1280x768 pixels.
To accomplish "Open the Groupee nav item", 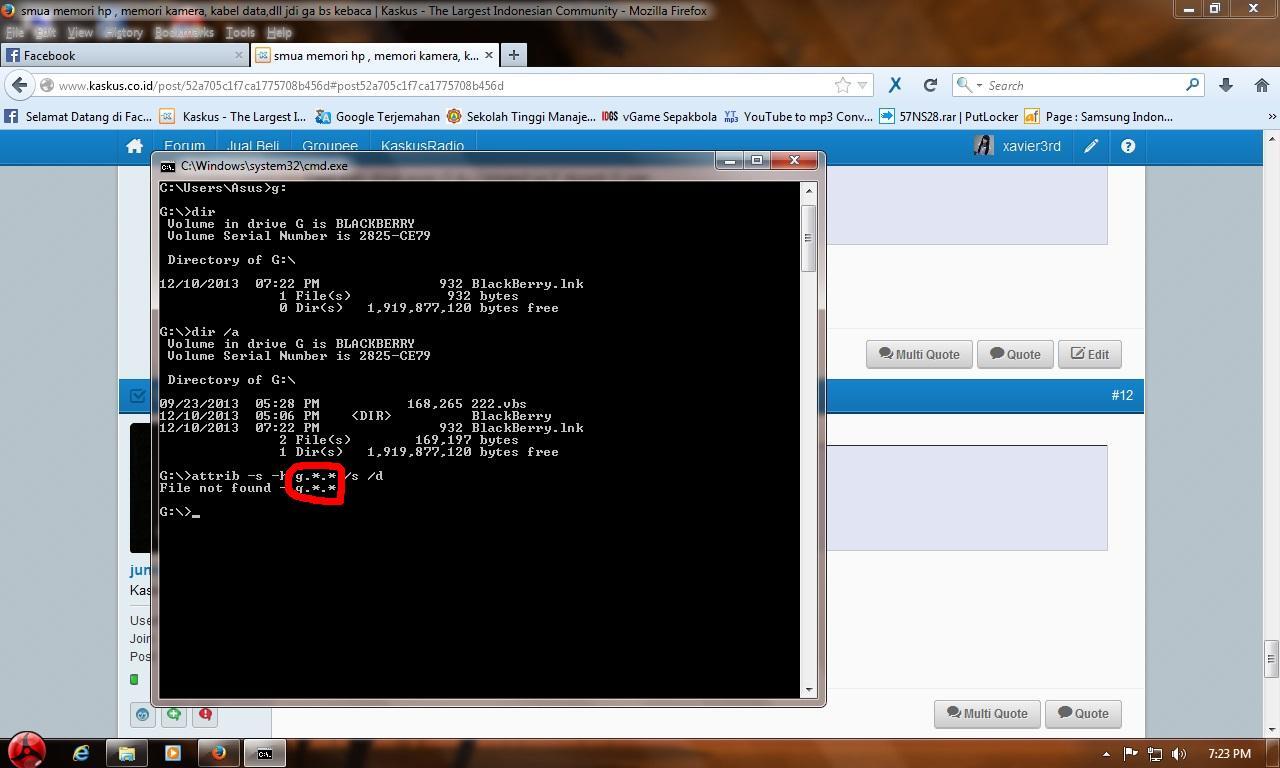I will point(330,146).
